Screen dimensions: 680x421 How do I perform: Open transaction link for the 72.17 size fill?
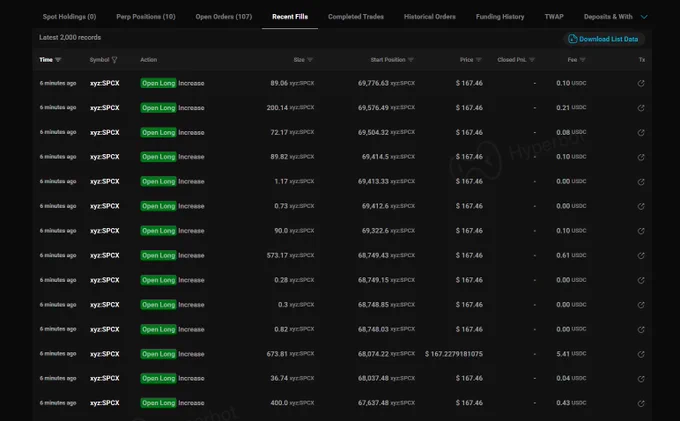[641, 133]
